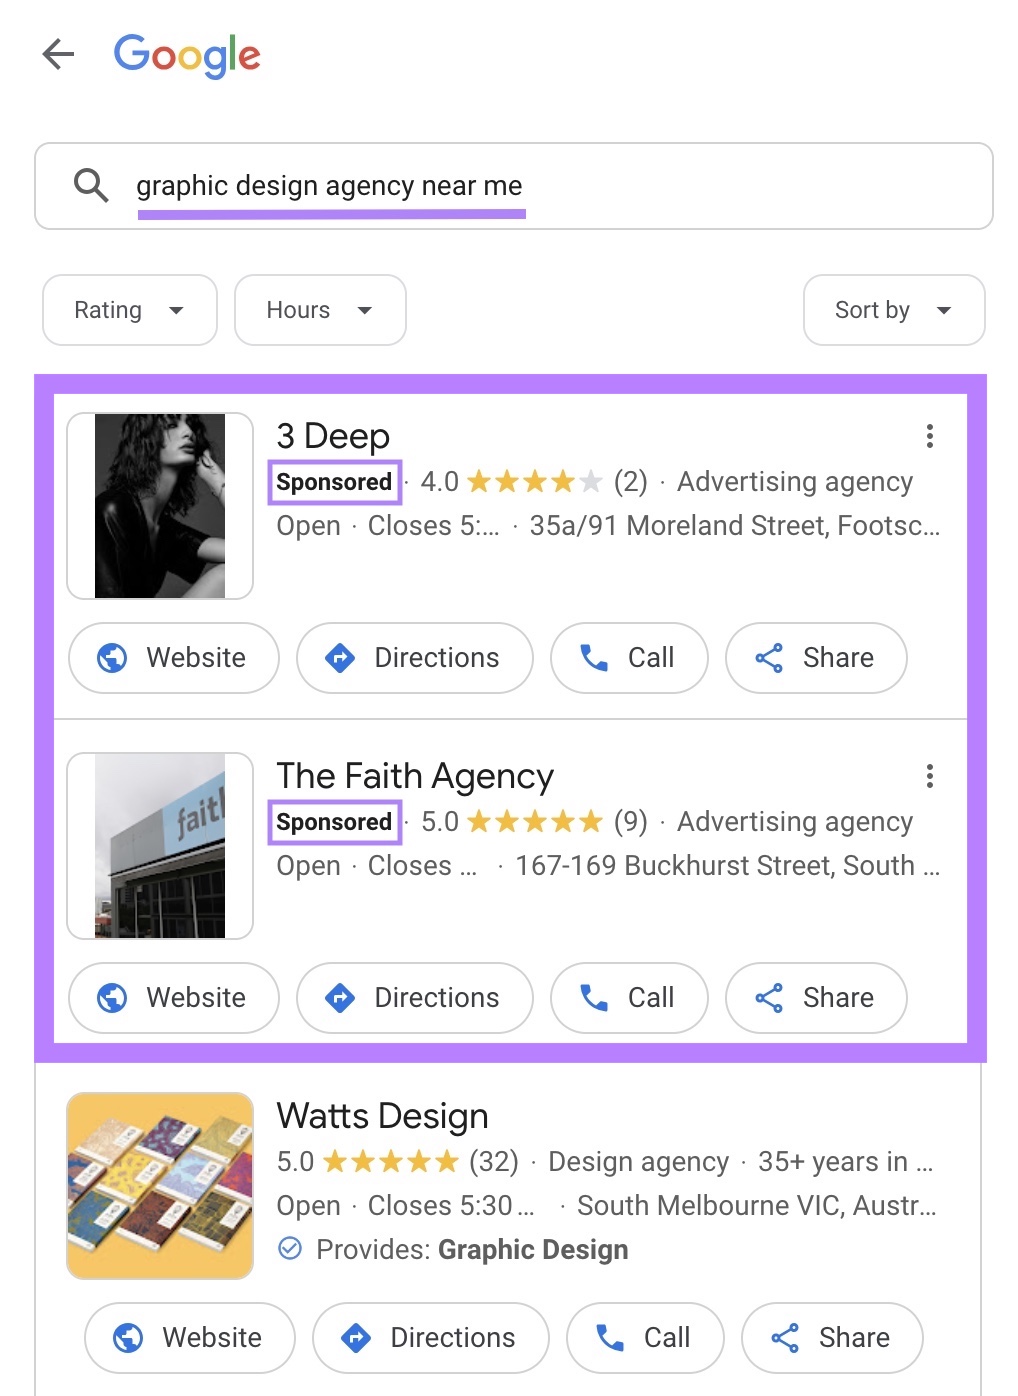Image resolution: width=1018 pixels, height=1396 pixels.
Task: Click the star rating of The Faith Agency
Action: click(535, 821)
